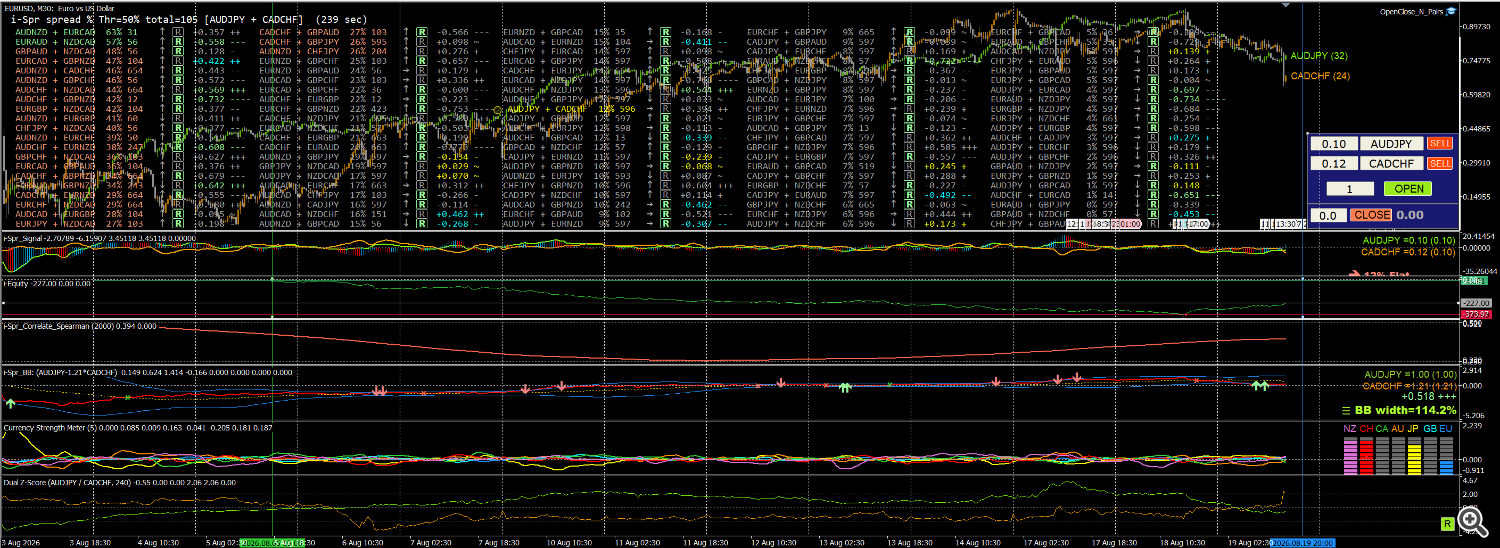The width and height of the screenshot is (1500, 548).
Task: Click the green OPEN button
Action: point(1407,188)
